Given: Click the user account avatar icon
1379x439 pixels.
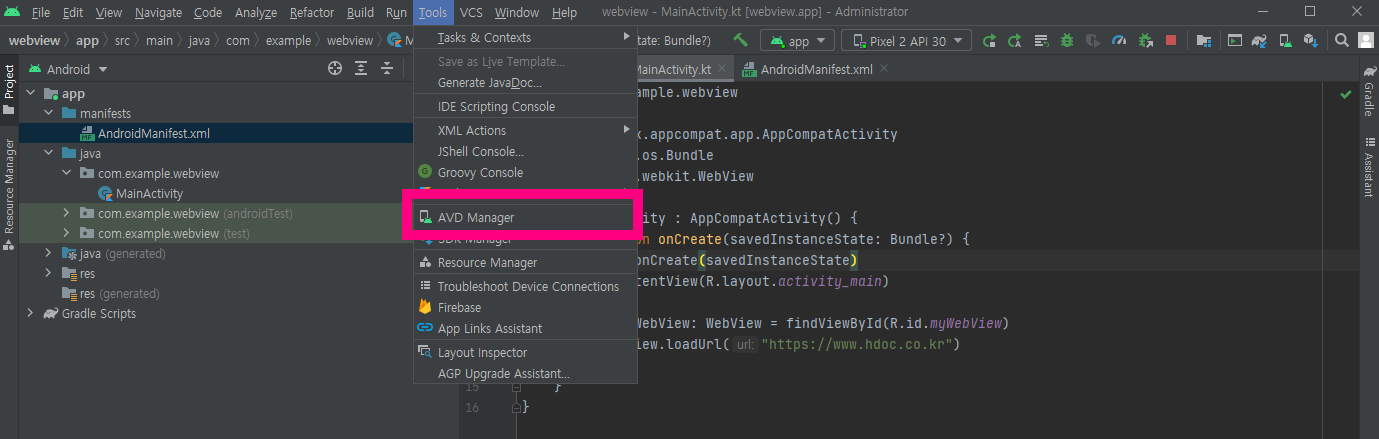Looking at the screenshot, I should (1367, 41).
